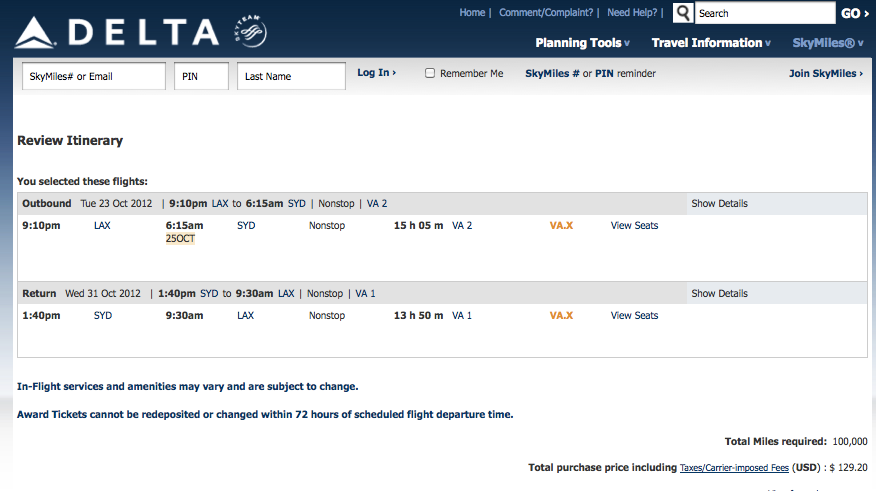Click the Log In button

(377, 73)
